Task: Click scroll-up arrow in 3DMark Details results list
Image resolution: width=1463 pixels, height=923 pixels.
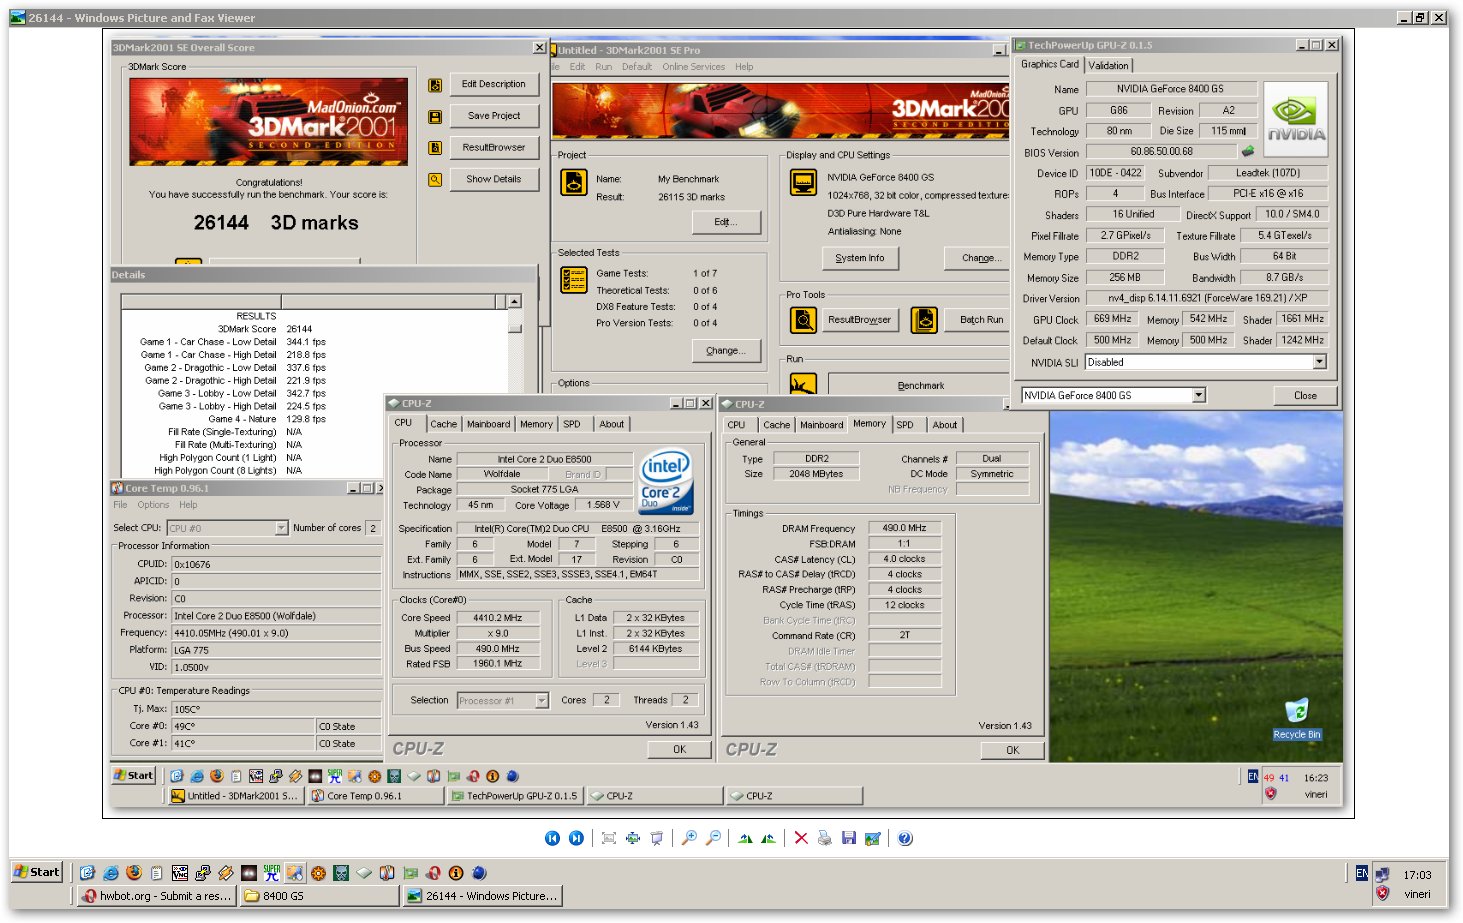Action: [514, 301]
